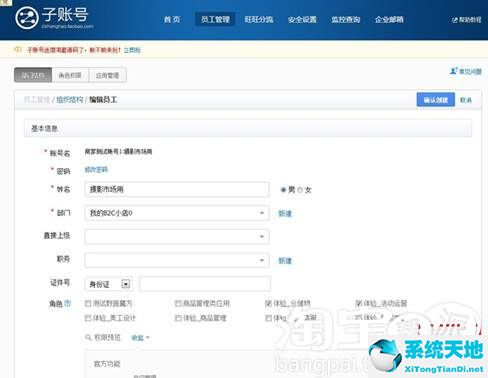Screen dimensions: 488x378
Task: Switch to the 应用管理 tab
Action: tap(107, 75)
